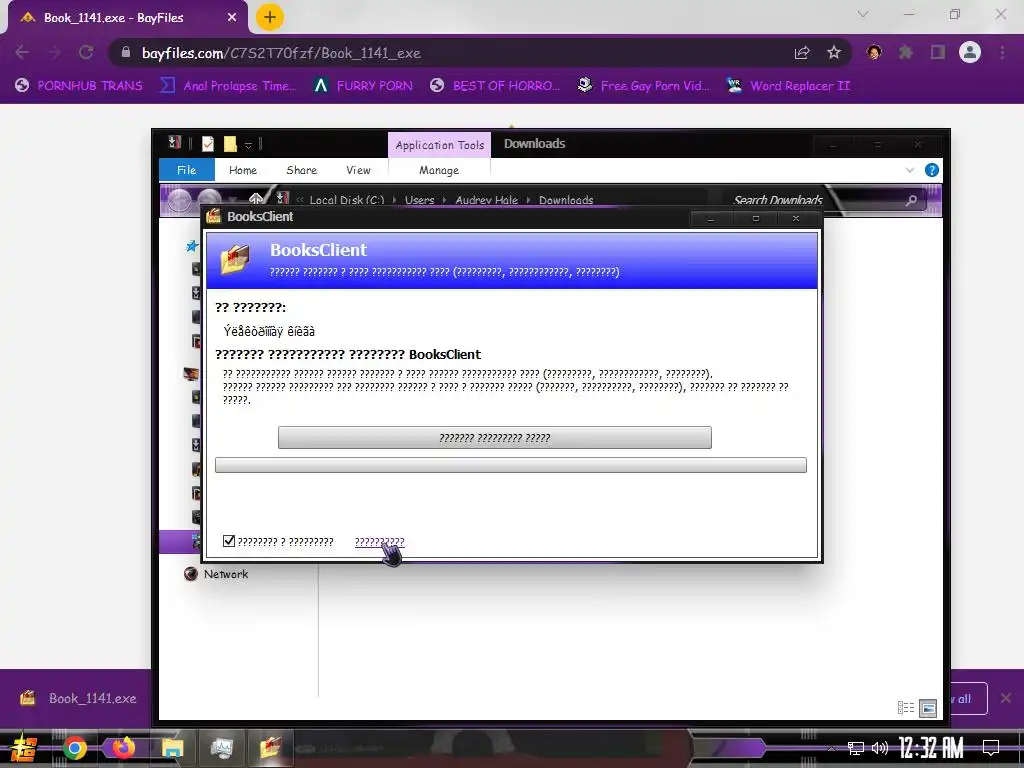Image resolution: width=1024 pixels, height=768 pixels.
Task: Expand the Explorer ribbon chevron
Action: point(910,170)
